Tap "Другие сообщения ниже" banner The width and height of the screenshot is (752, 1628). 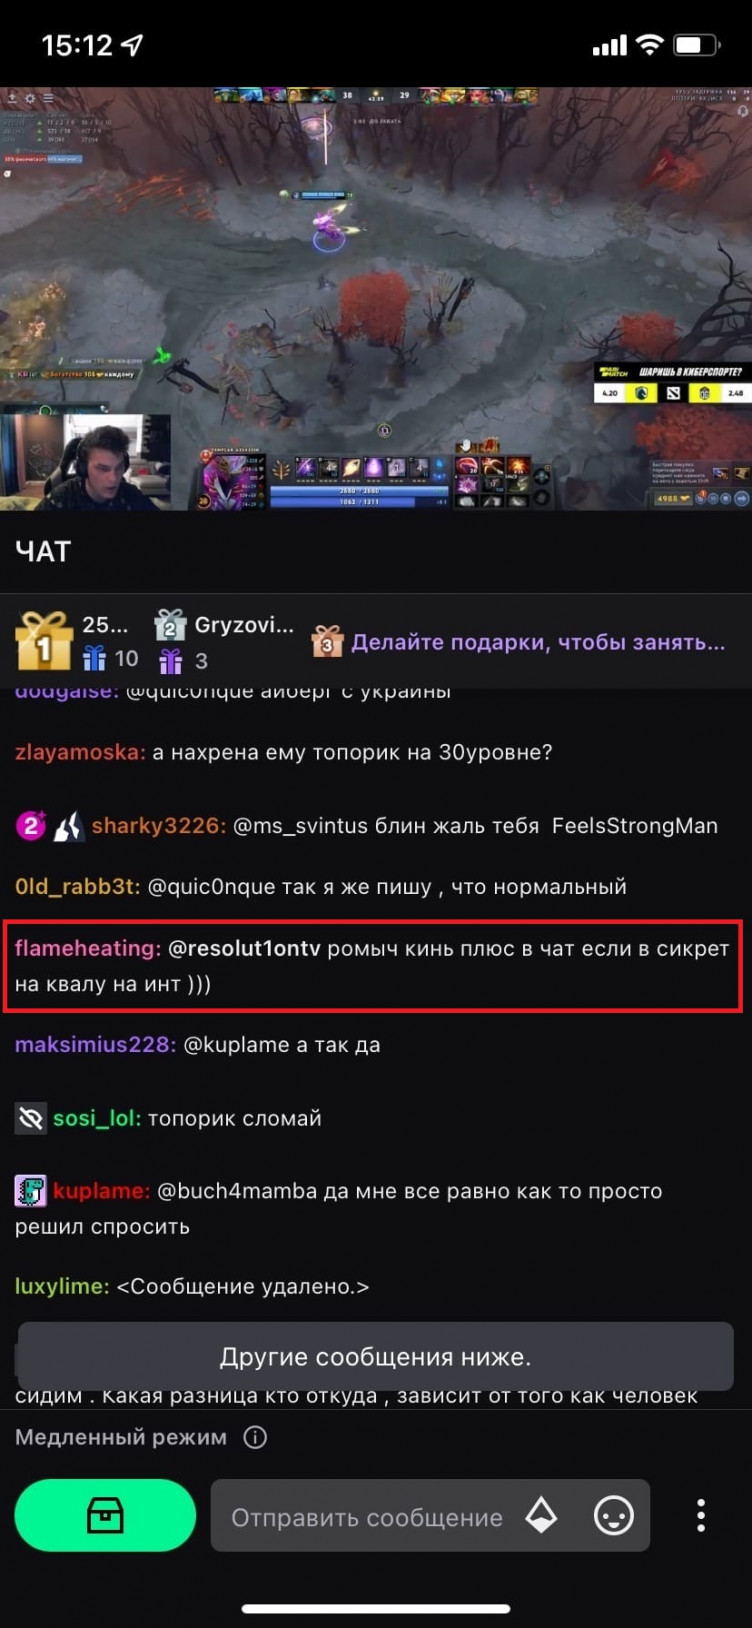coord(376,1357)
